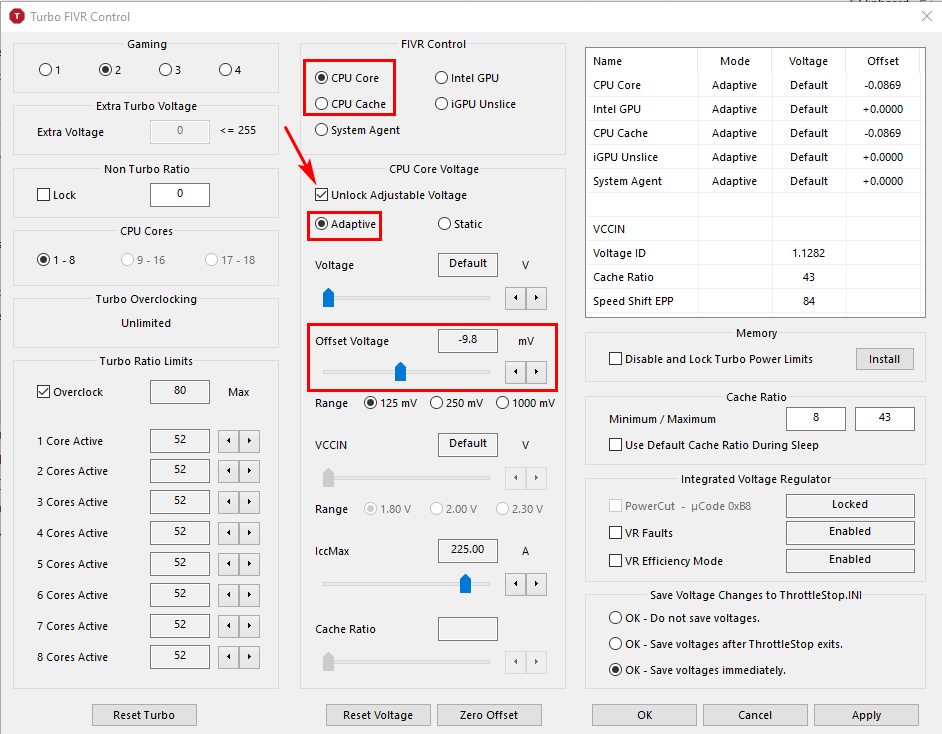The width and height of the screenshot is (942, 734).
Task: Click the IccMax slider thumb
Action: (465, 583)
